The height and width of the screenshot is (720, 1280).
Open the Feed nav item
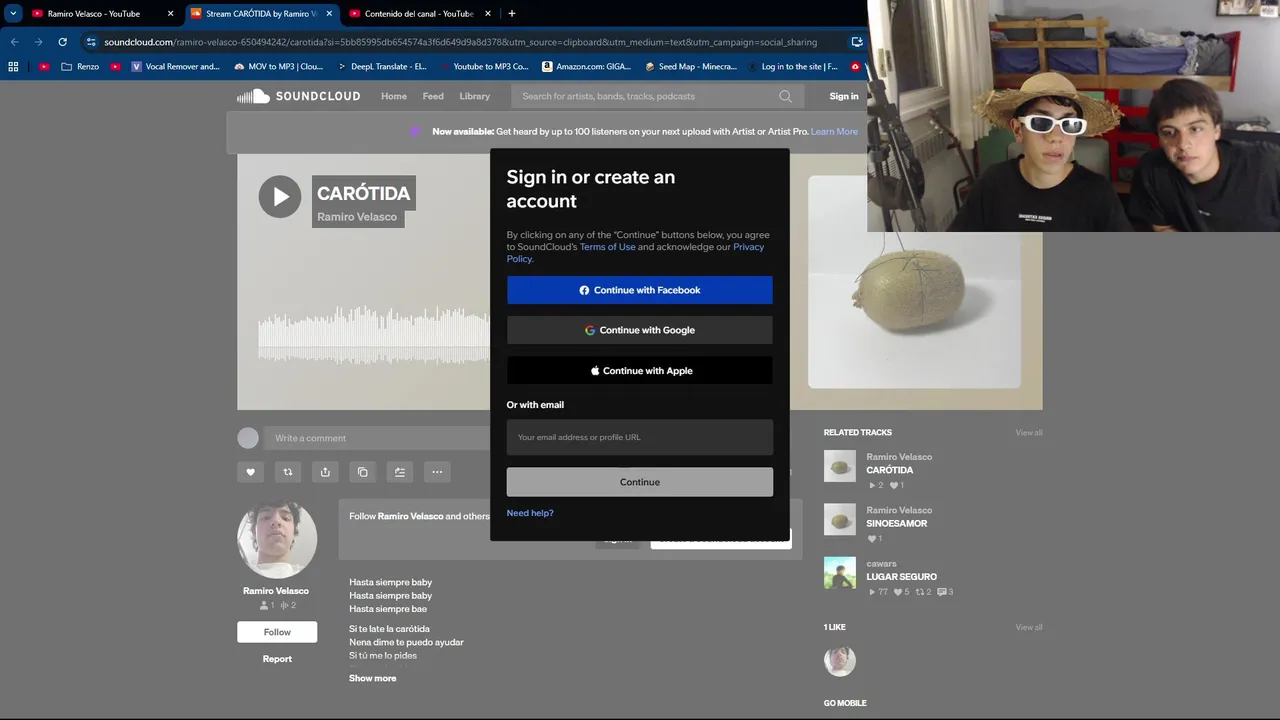click(433, 96)
